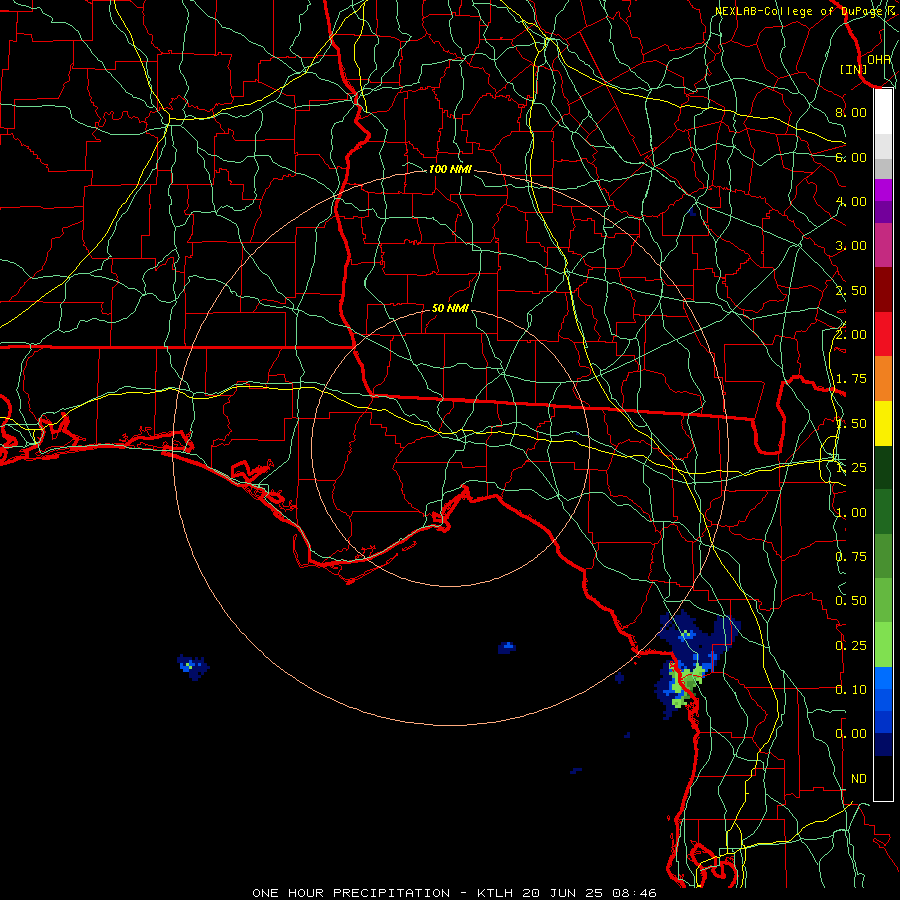The width and height of the screenshot is (900, 900).
Task: Select the dark green swatch beside 1.25
Action: (883, 467)
